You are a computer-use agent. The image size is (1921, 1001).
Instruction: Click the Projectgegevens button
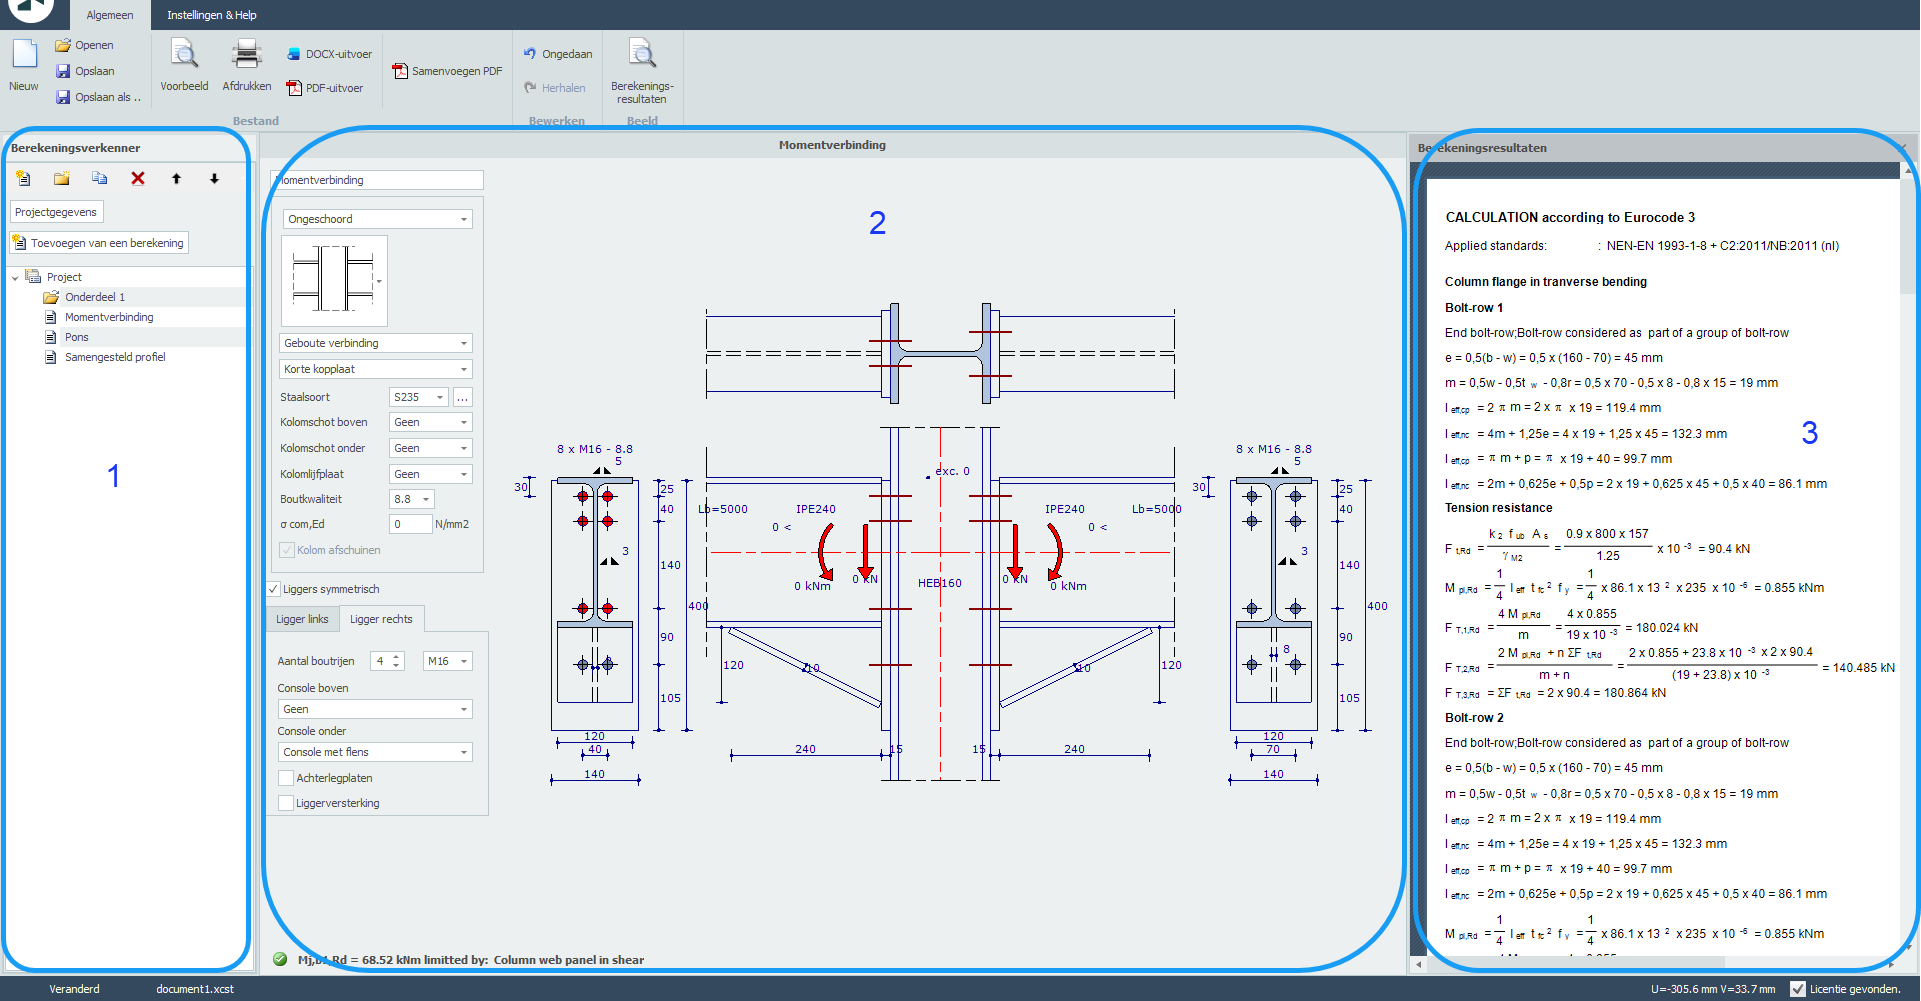pos(56,212)
